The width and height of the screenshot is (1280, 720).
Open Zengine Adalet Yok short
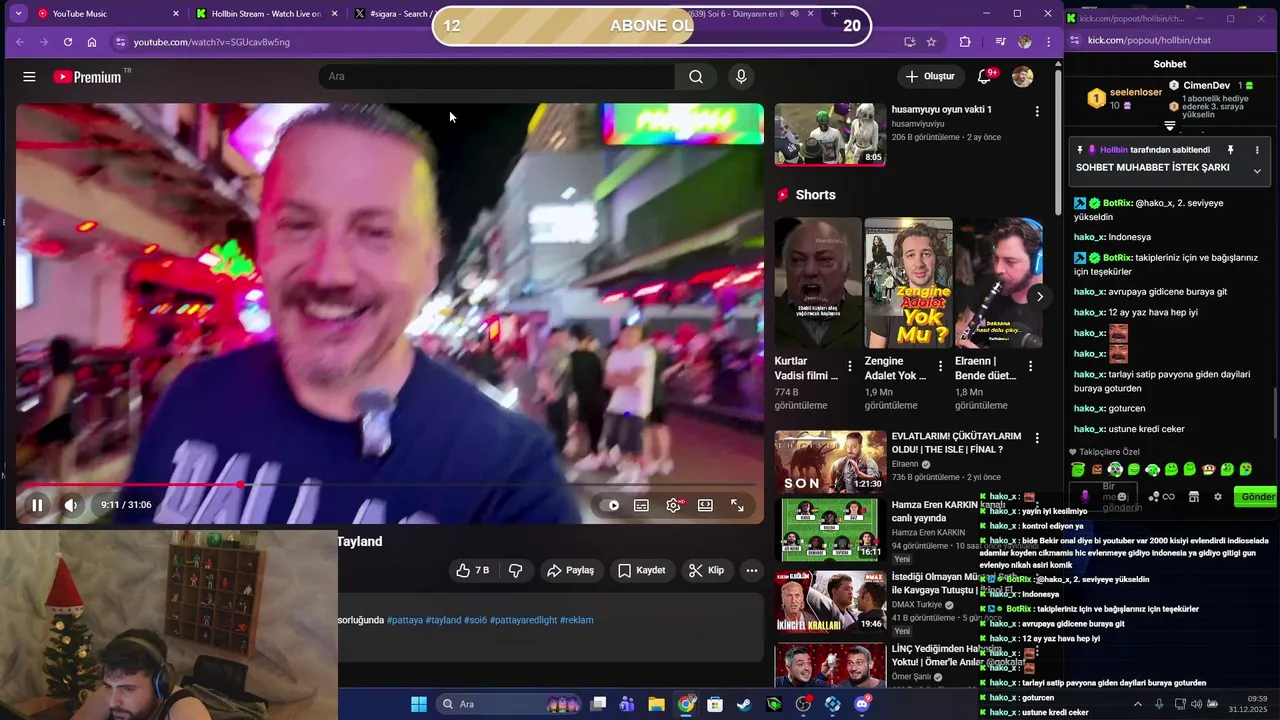point(908,283)
